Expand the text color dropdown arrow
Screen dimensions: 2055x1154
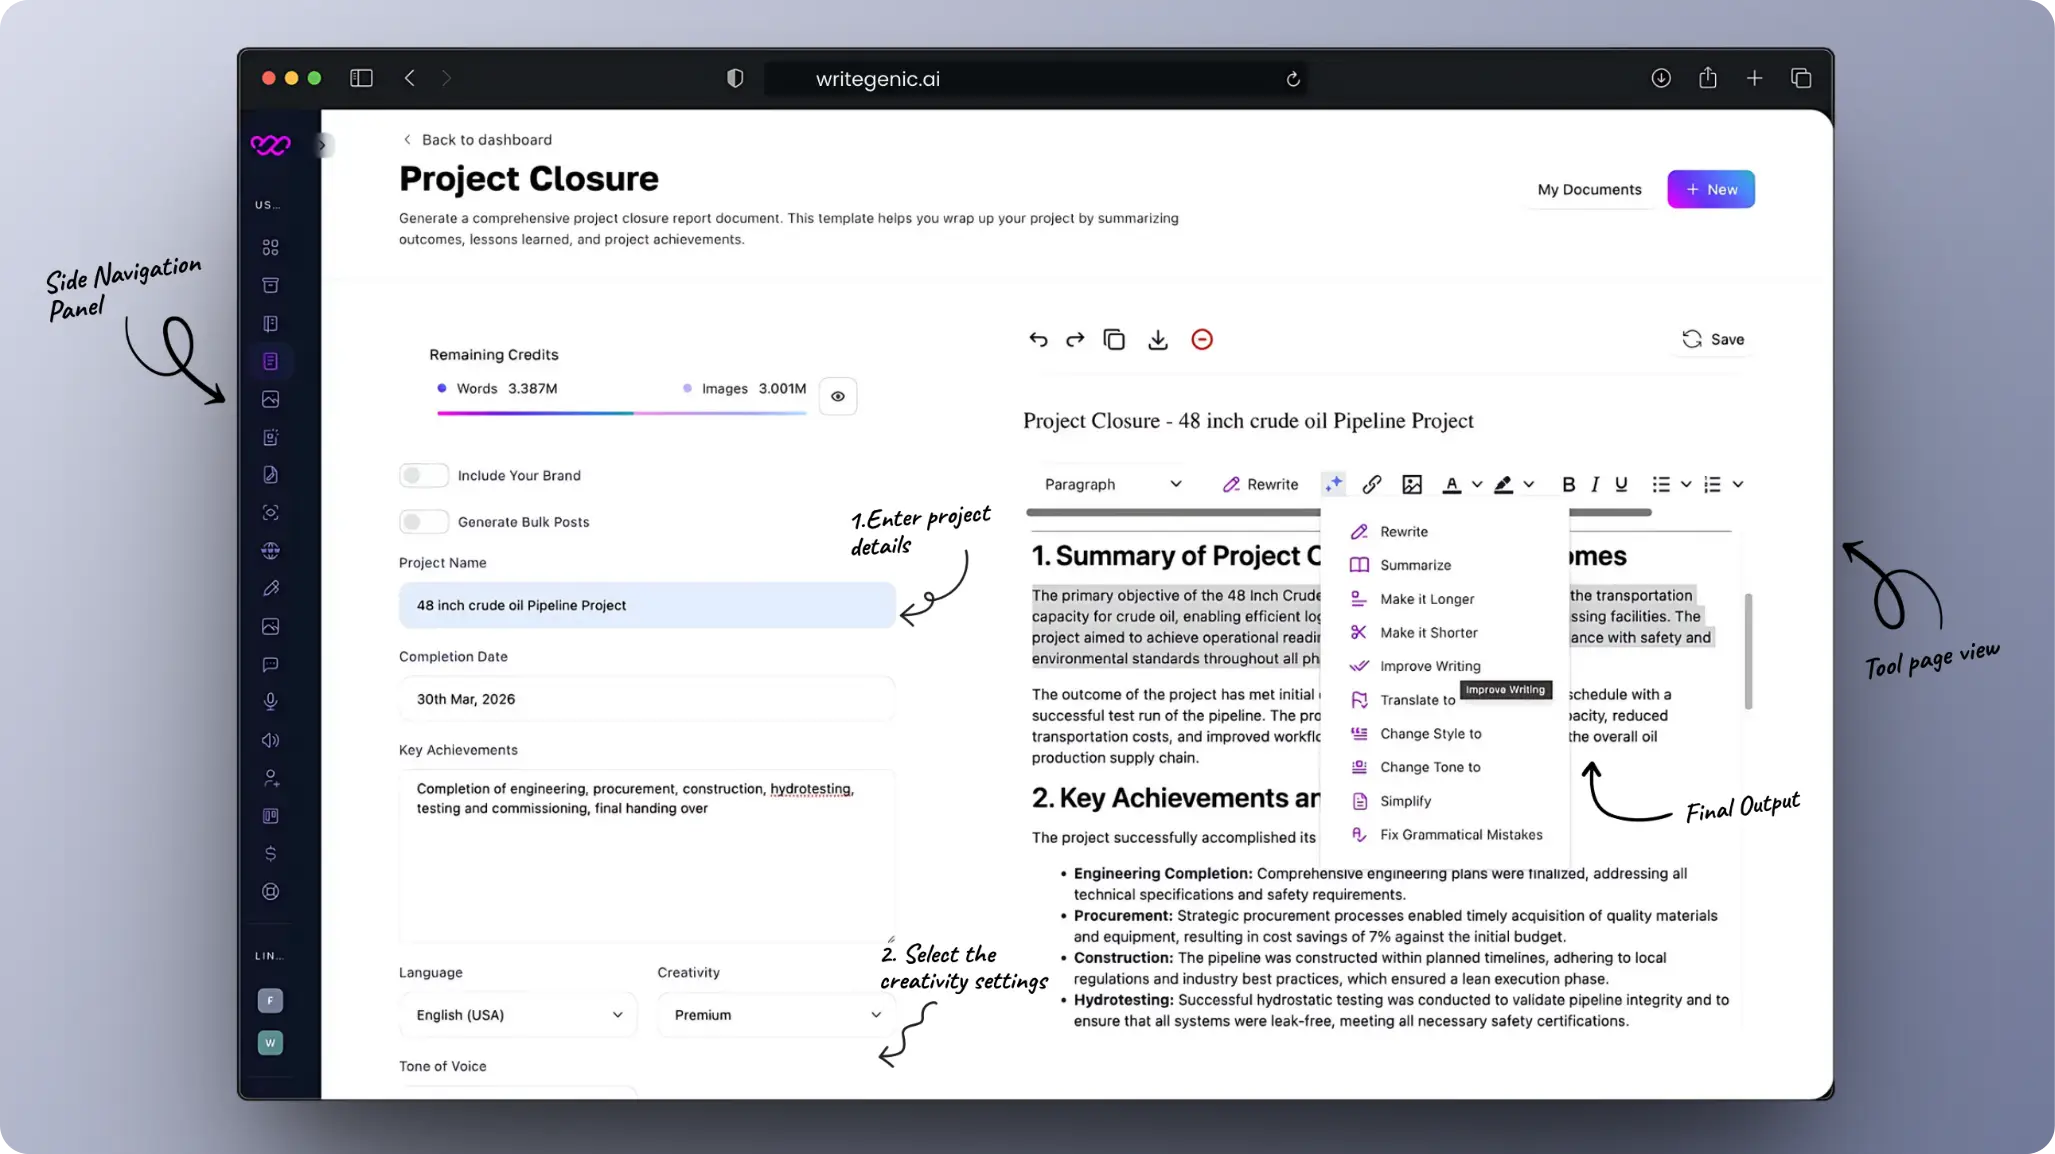click(1477, 484)
